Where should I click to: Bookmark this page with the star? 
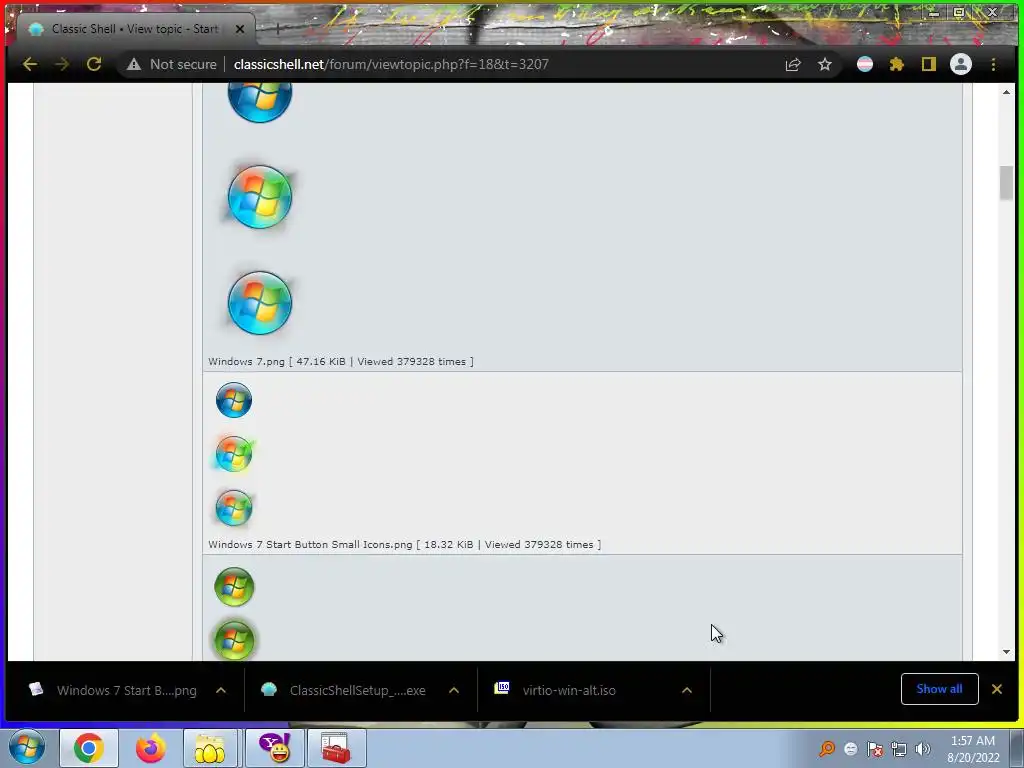825,64
